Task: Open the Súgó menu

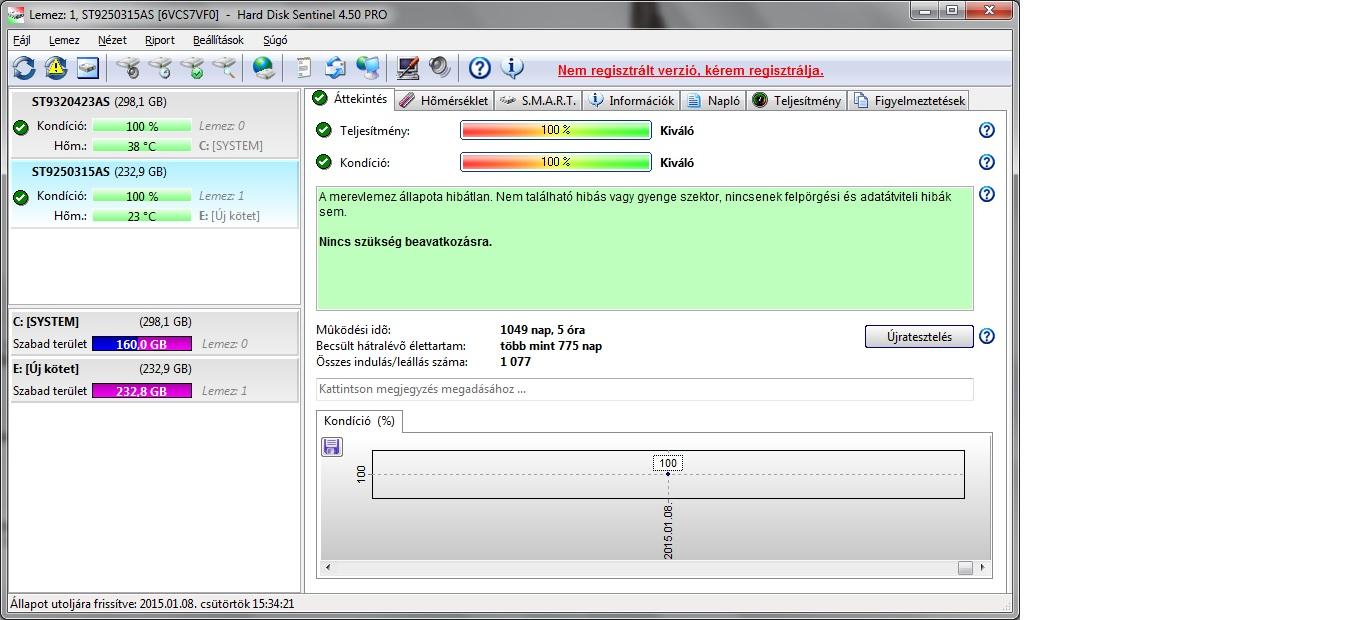Action: pos(275,40)
